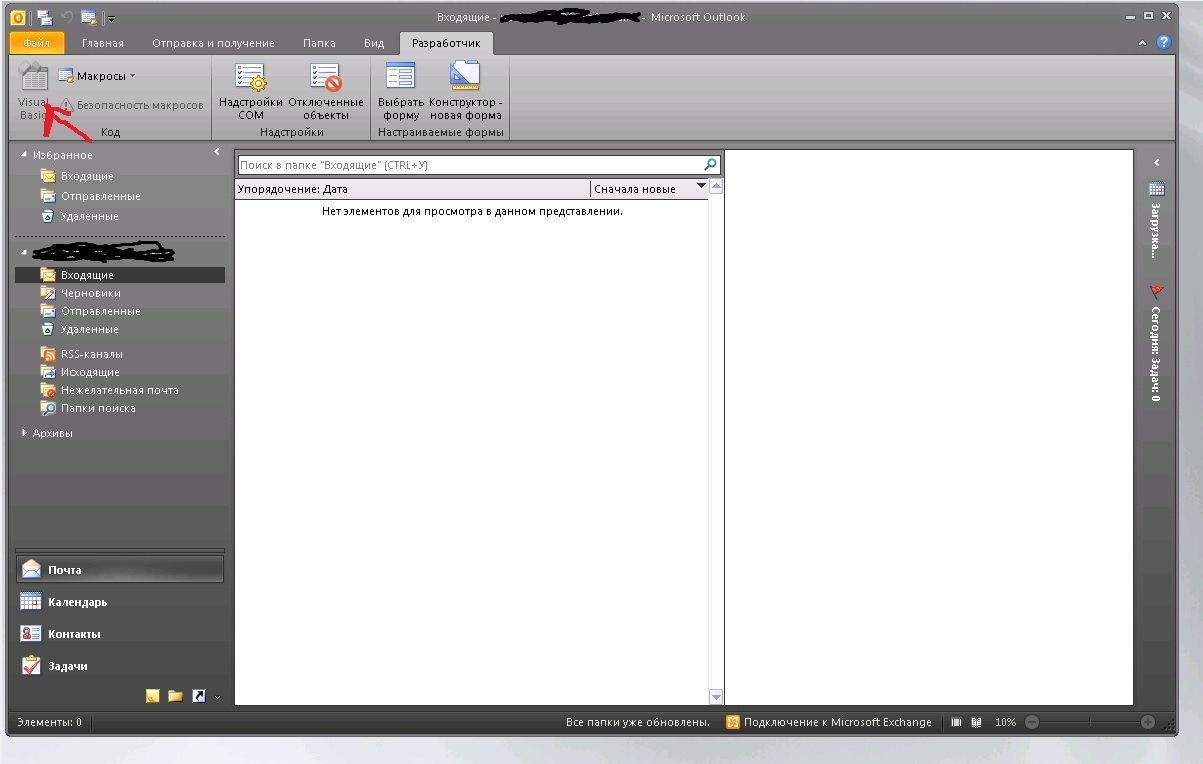The image size is (1203, 764).
Task: Expand the To-Do bar arrow
Action: click(1156, 162)
